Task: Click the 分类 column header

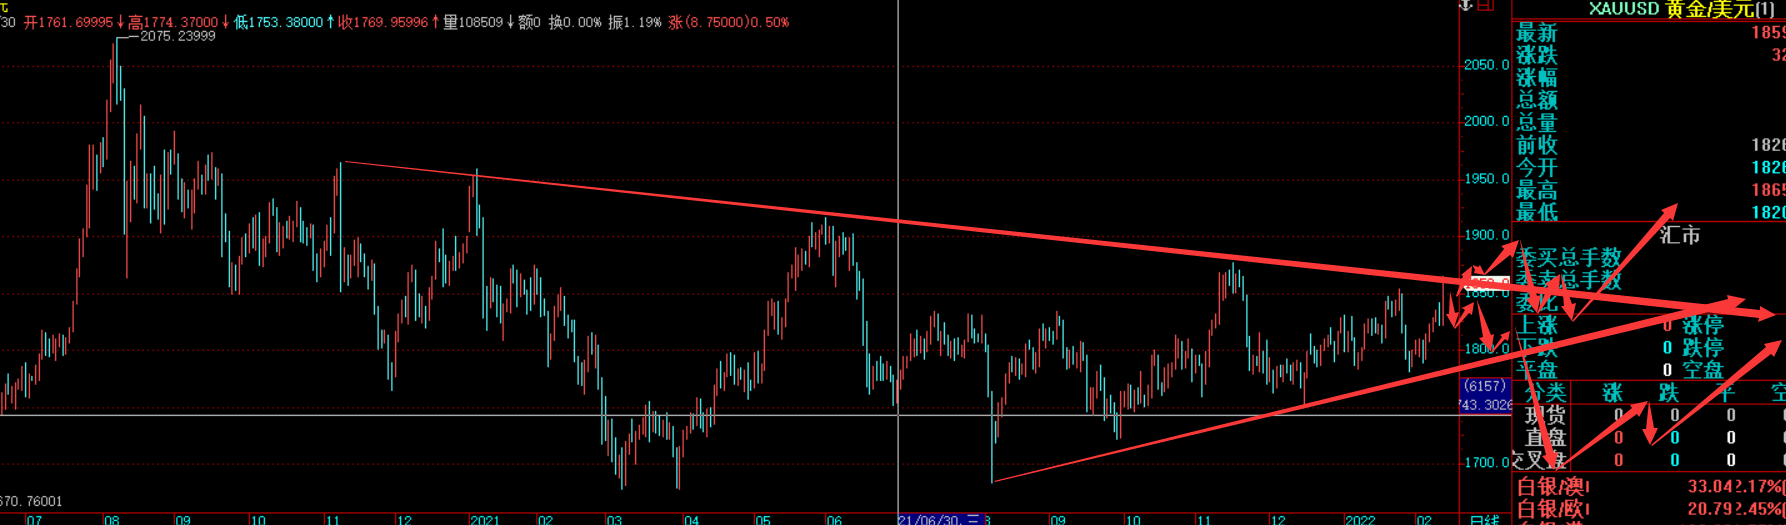Action: point(1544,392)
